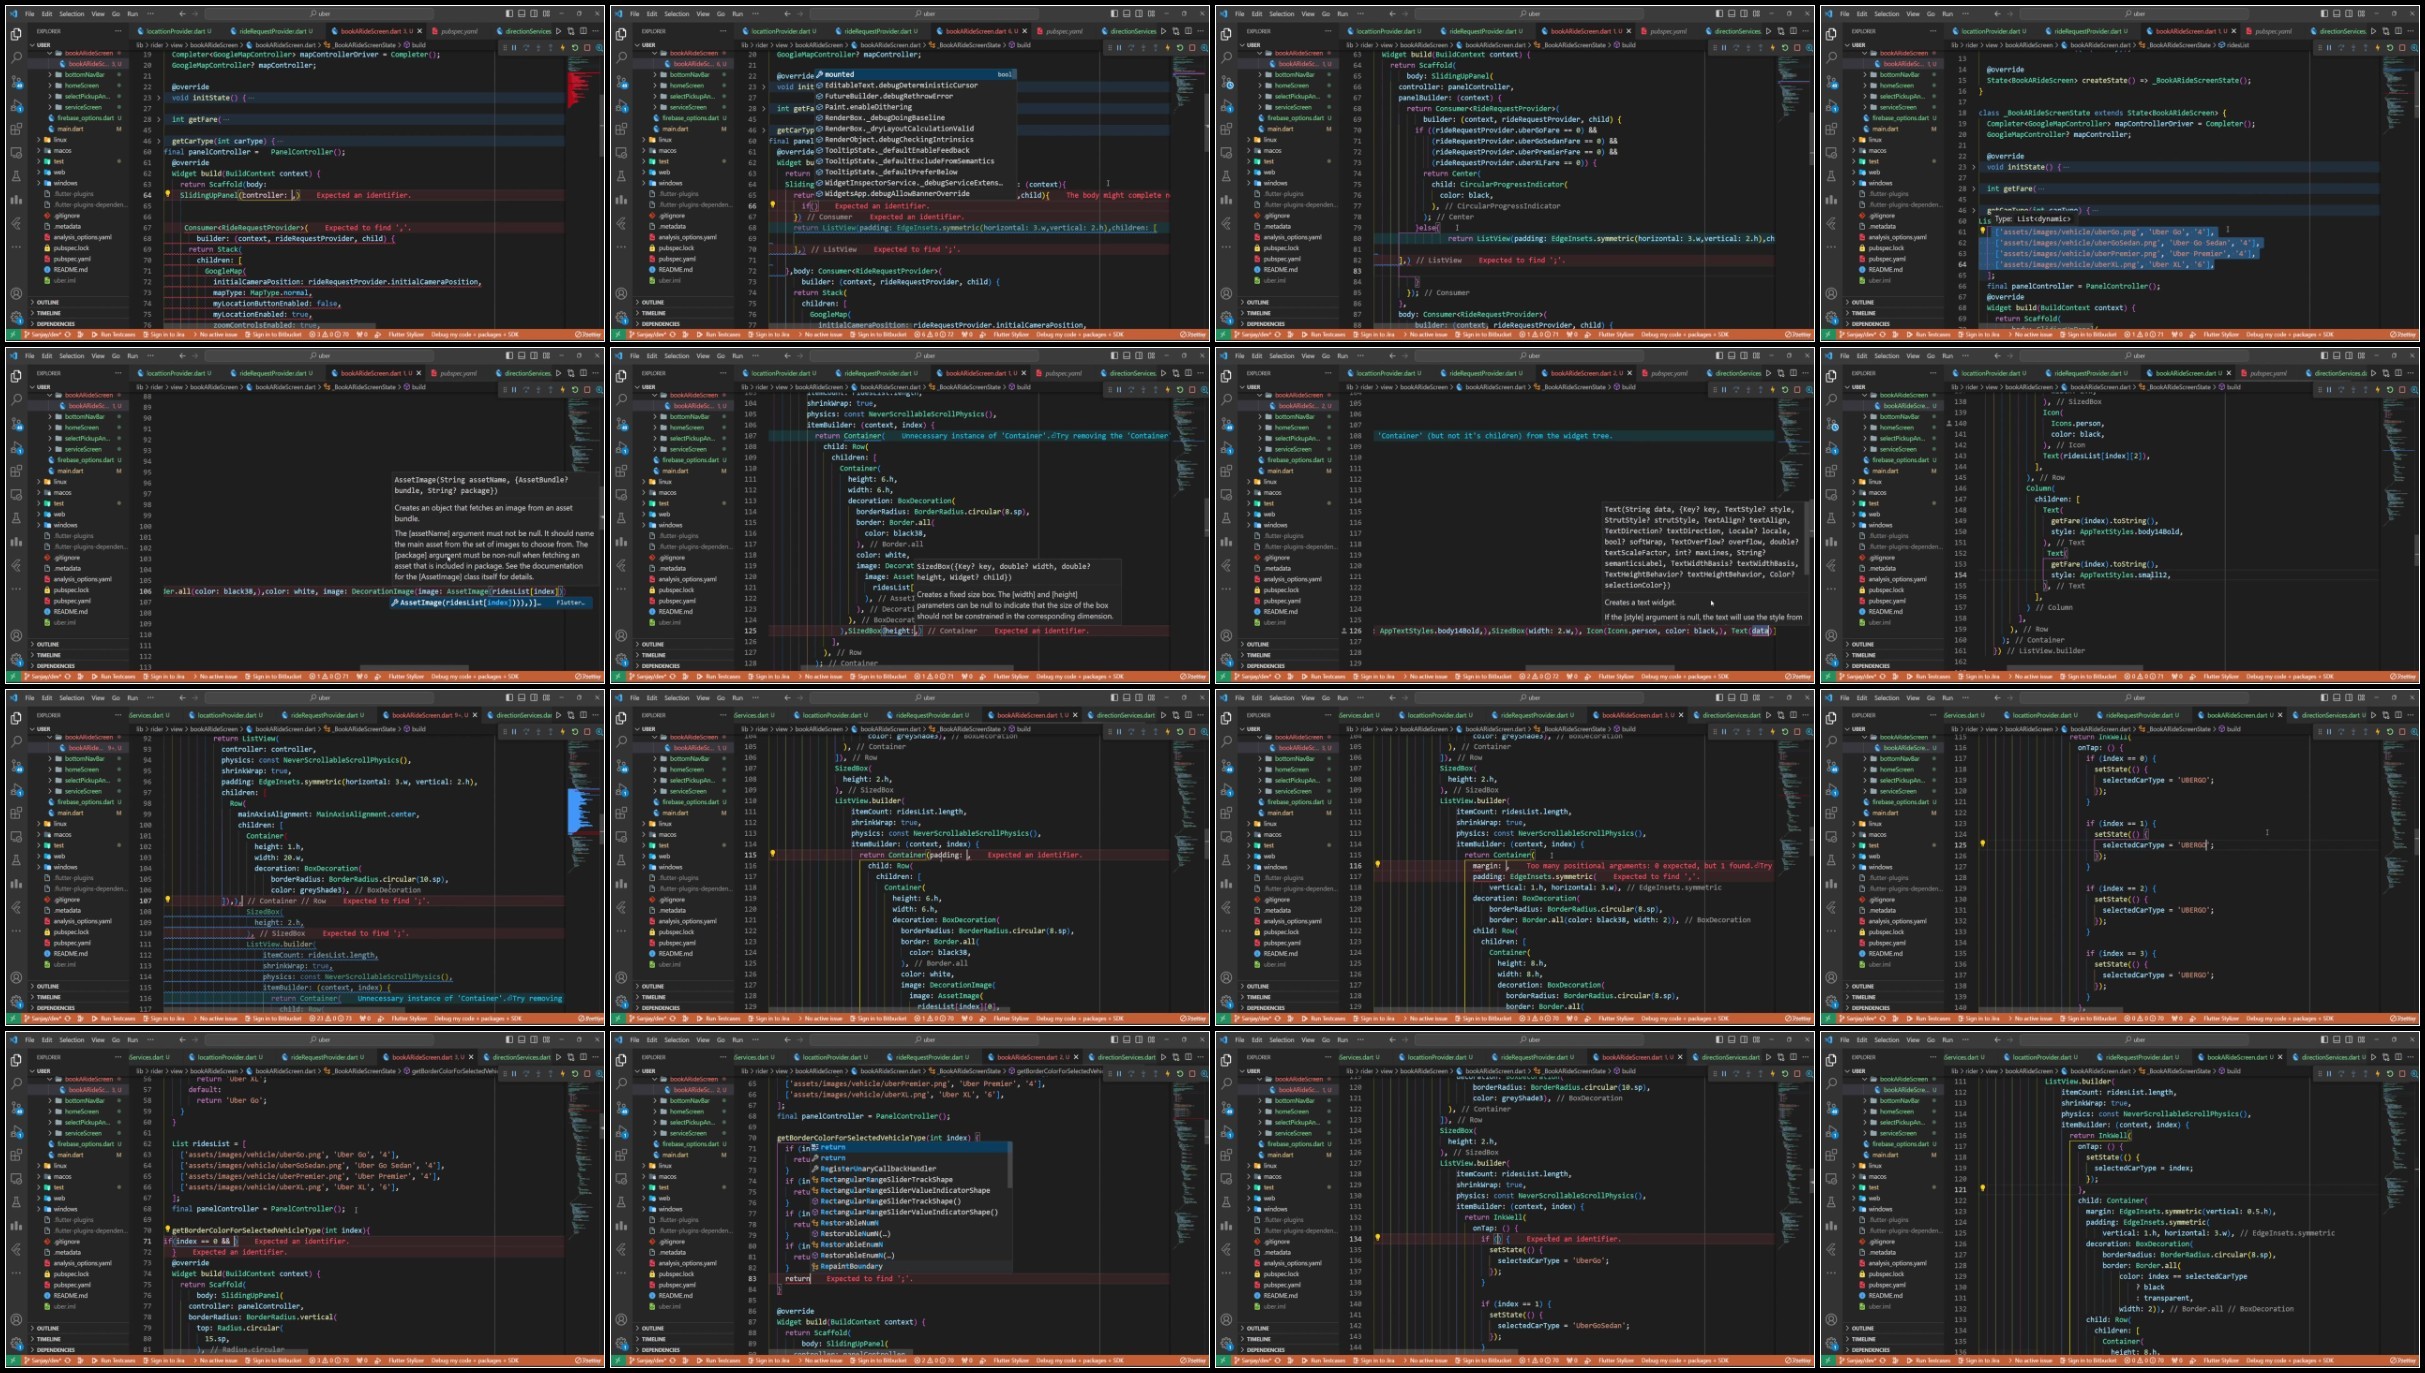Click Hot Reload lightning in 'Too many positional arguments' frame
The image size is (2425, 1373).
click(1772, 731)
